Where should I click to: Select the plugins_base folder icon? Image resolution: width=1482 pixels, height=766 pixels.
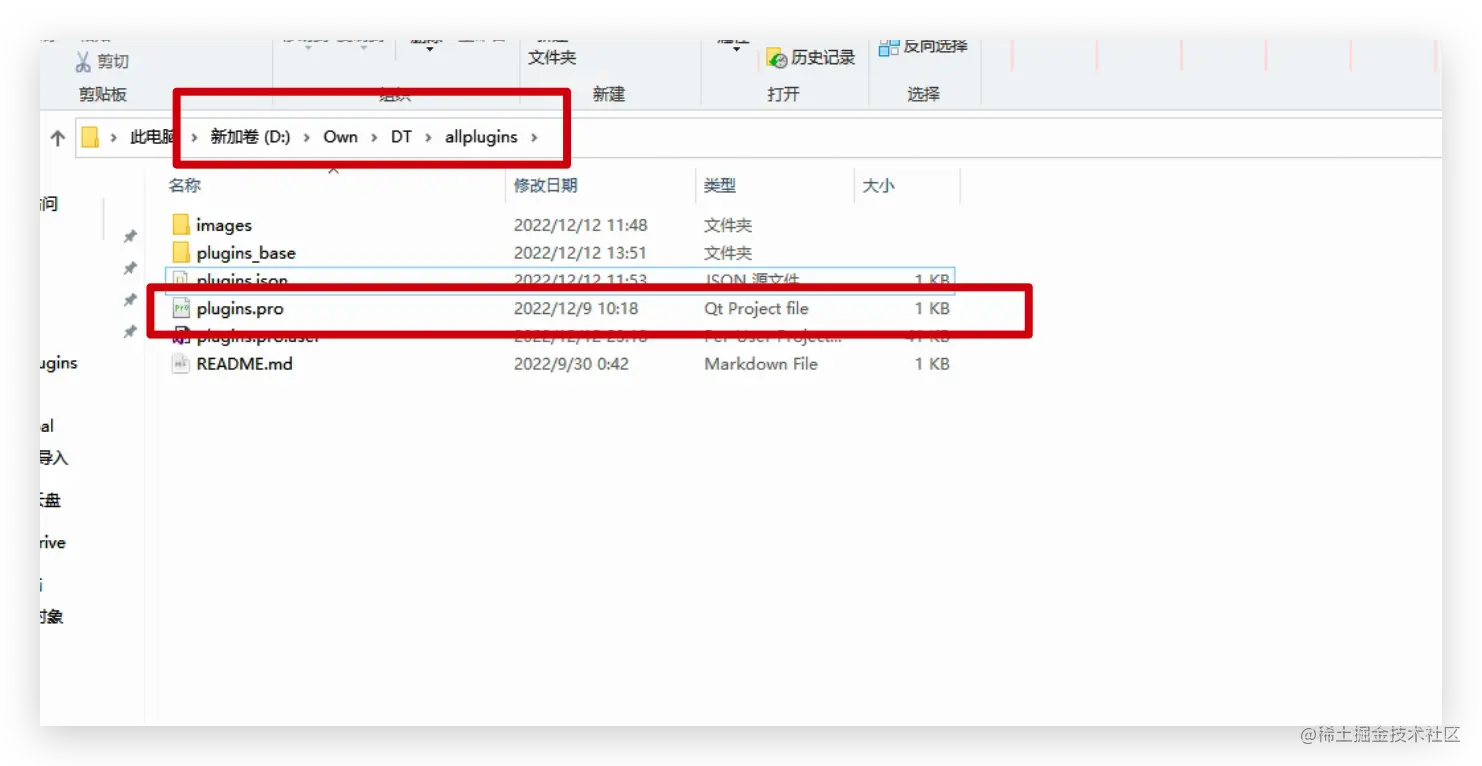point(181,253)
